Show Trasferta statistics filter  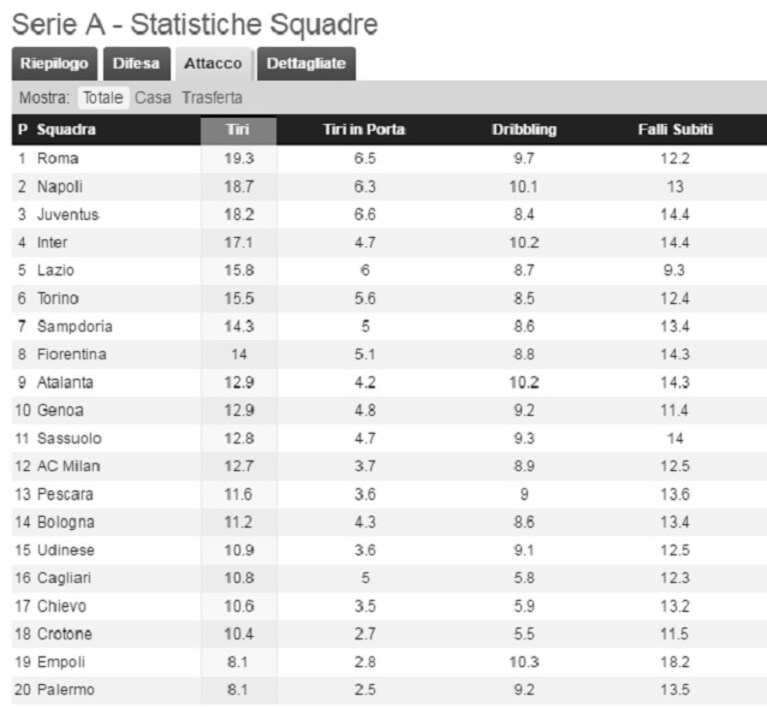[x=212, y=98]
